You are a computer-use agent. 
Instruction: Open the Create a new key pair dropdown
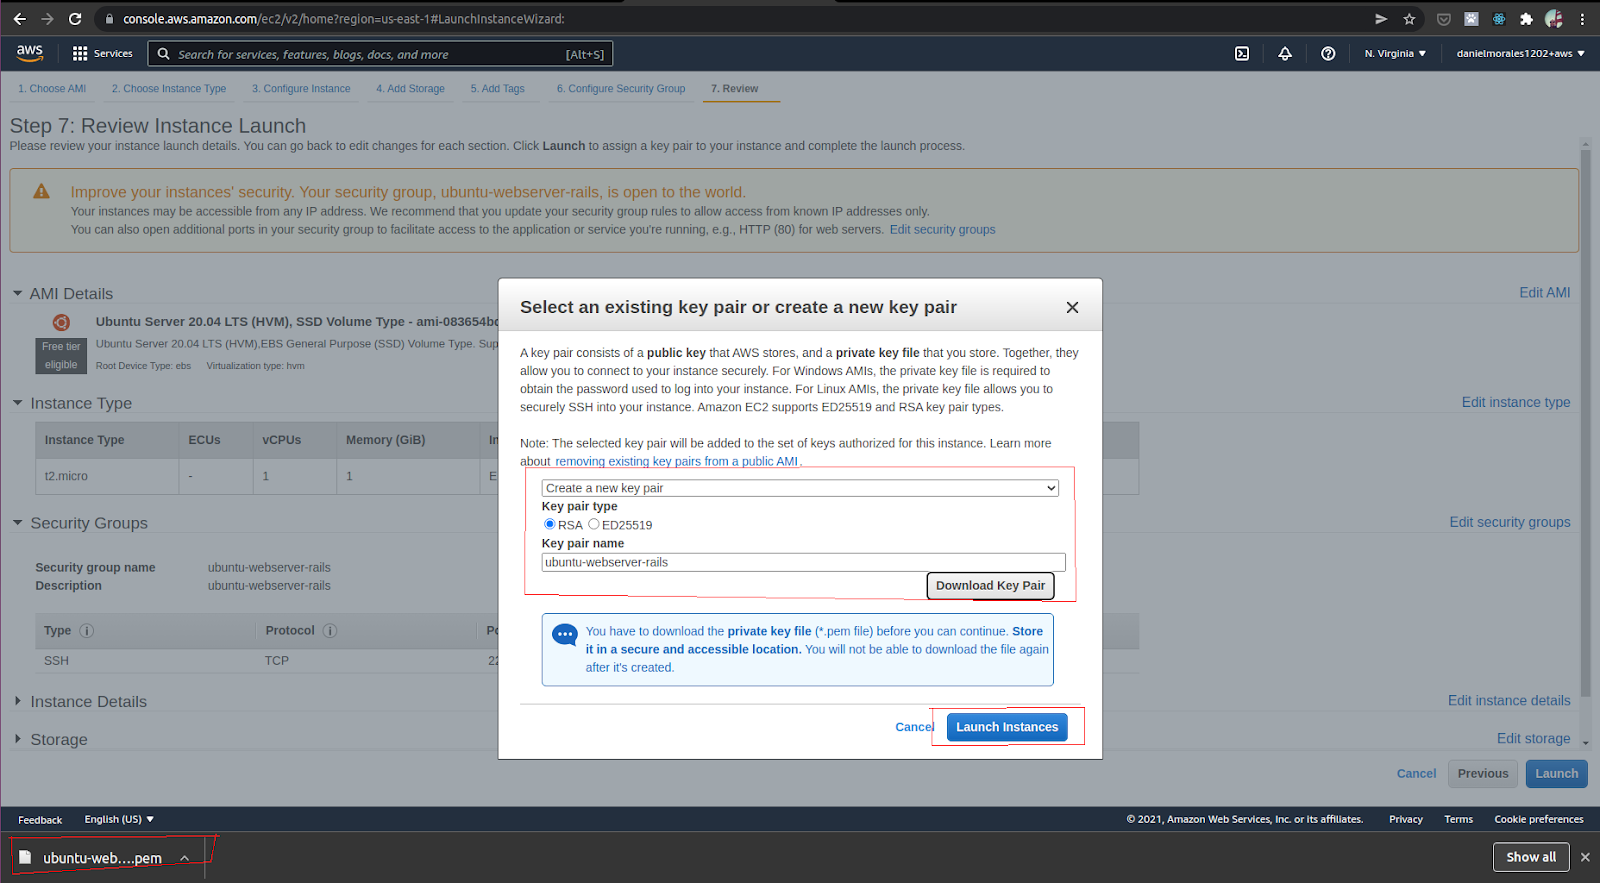pos(800,488)
